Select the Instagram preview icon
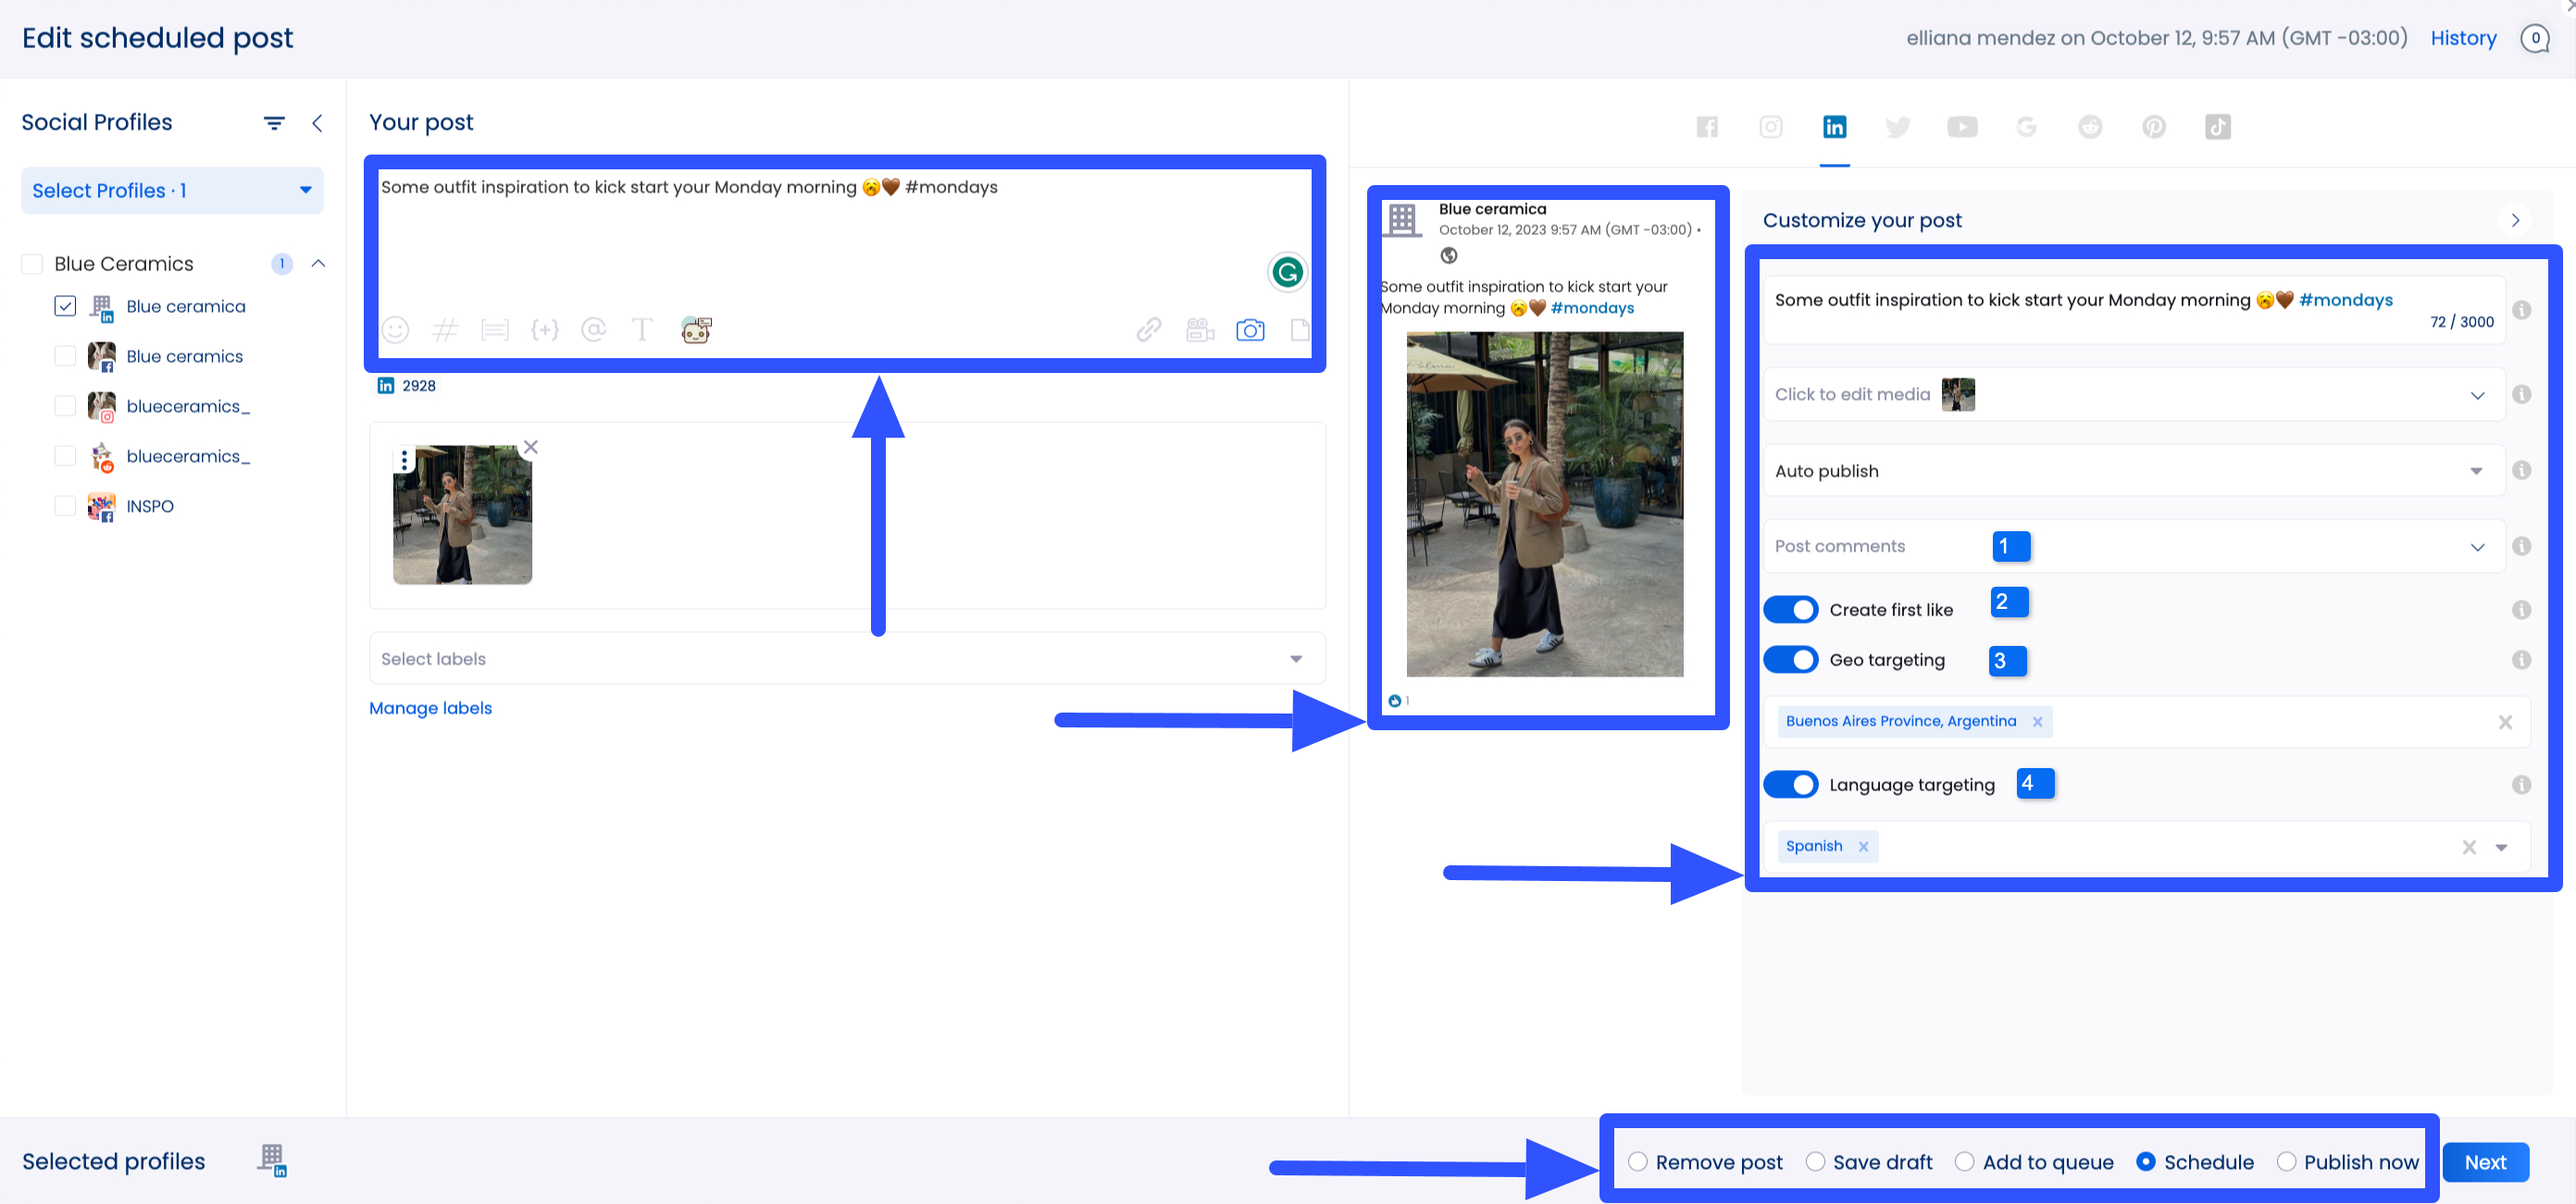The height and width of the screenshot is (1204, 2576). tap(1771, 127)
